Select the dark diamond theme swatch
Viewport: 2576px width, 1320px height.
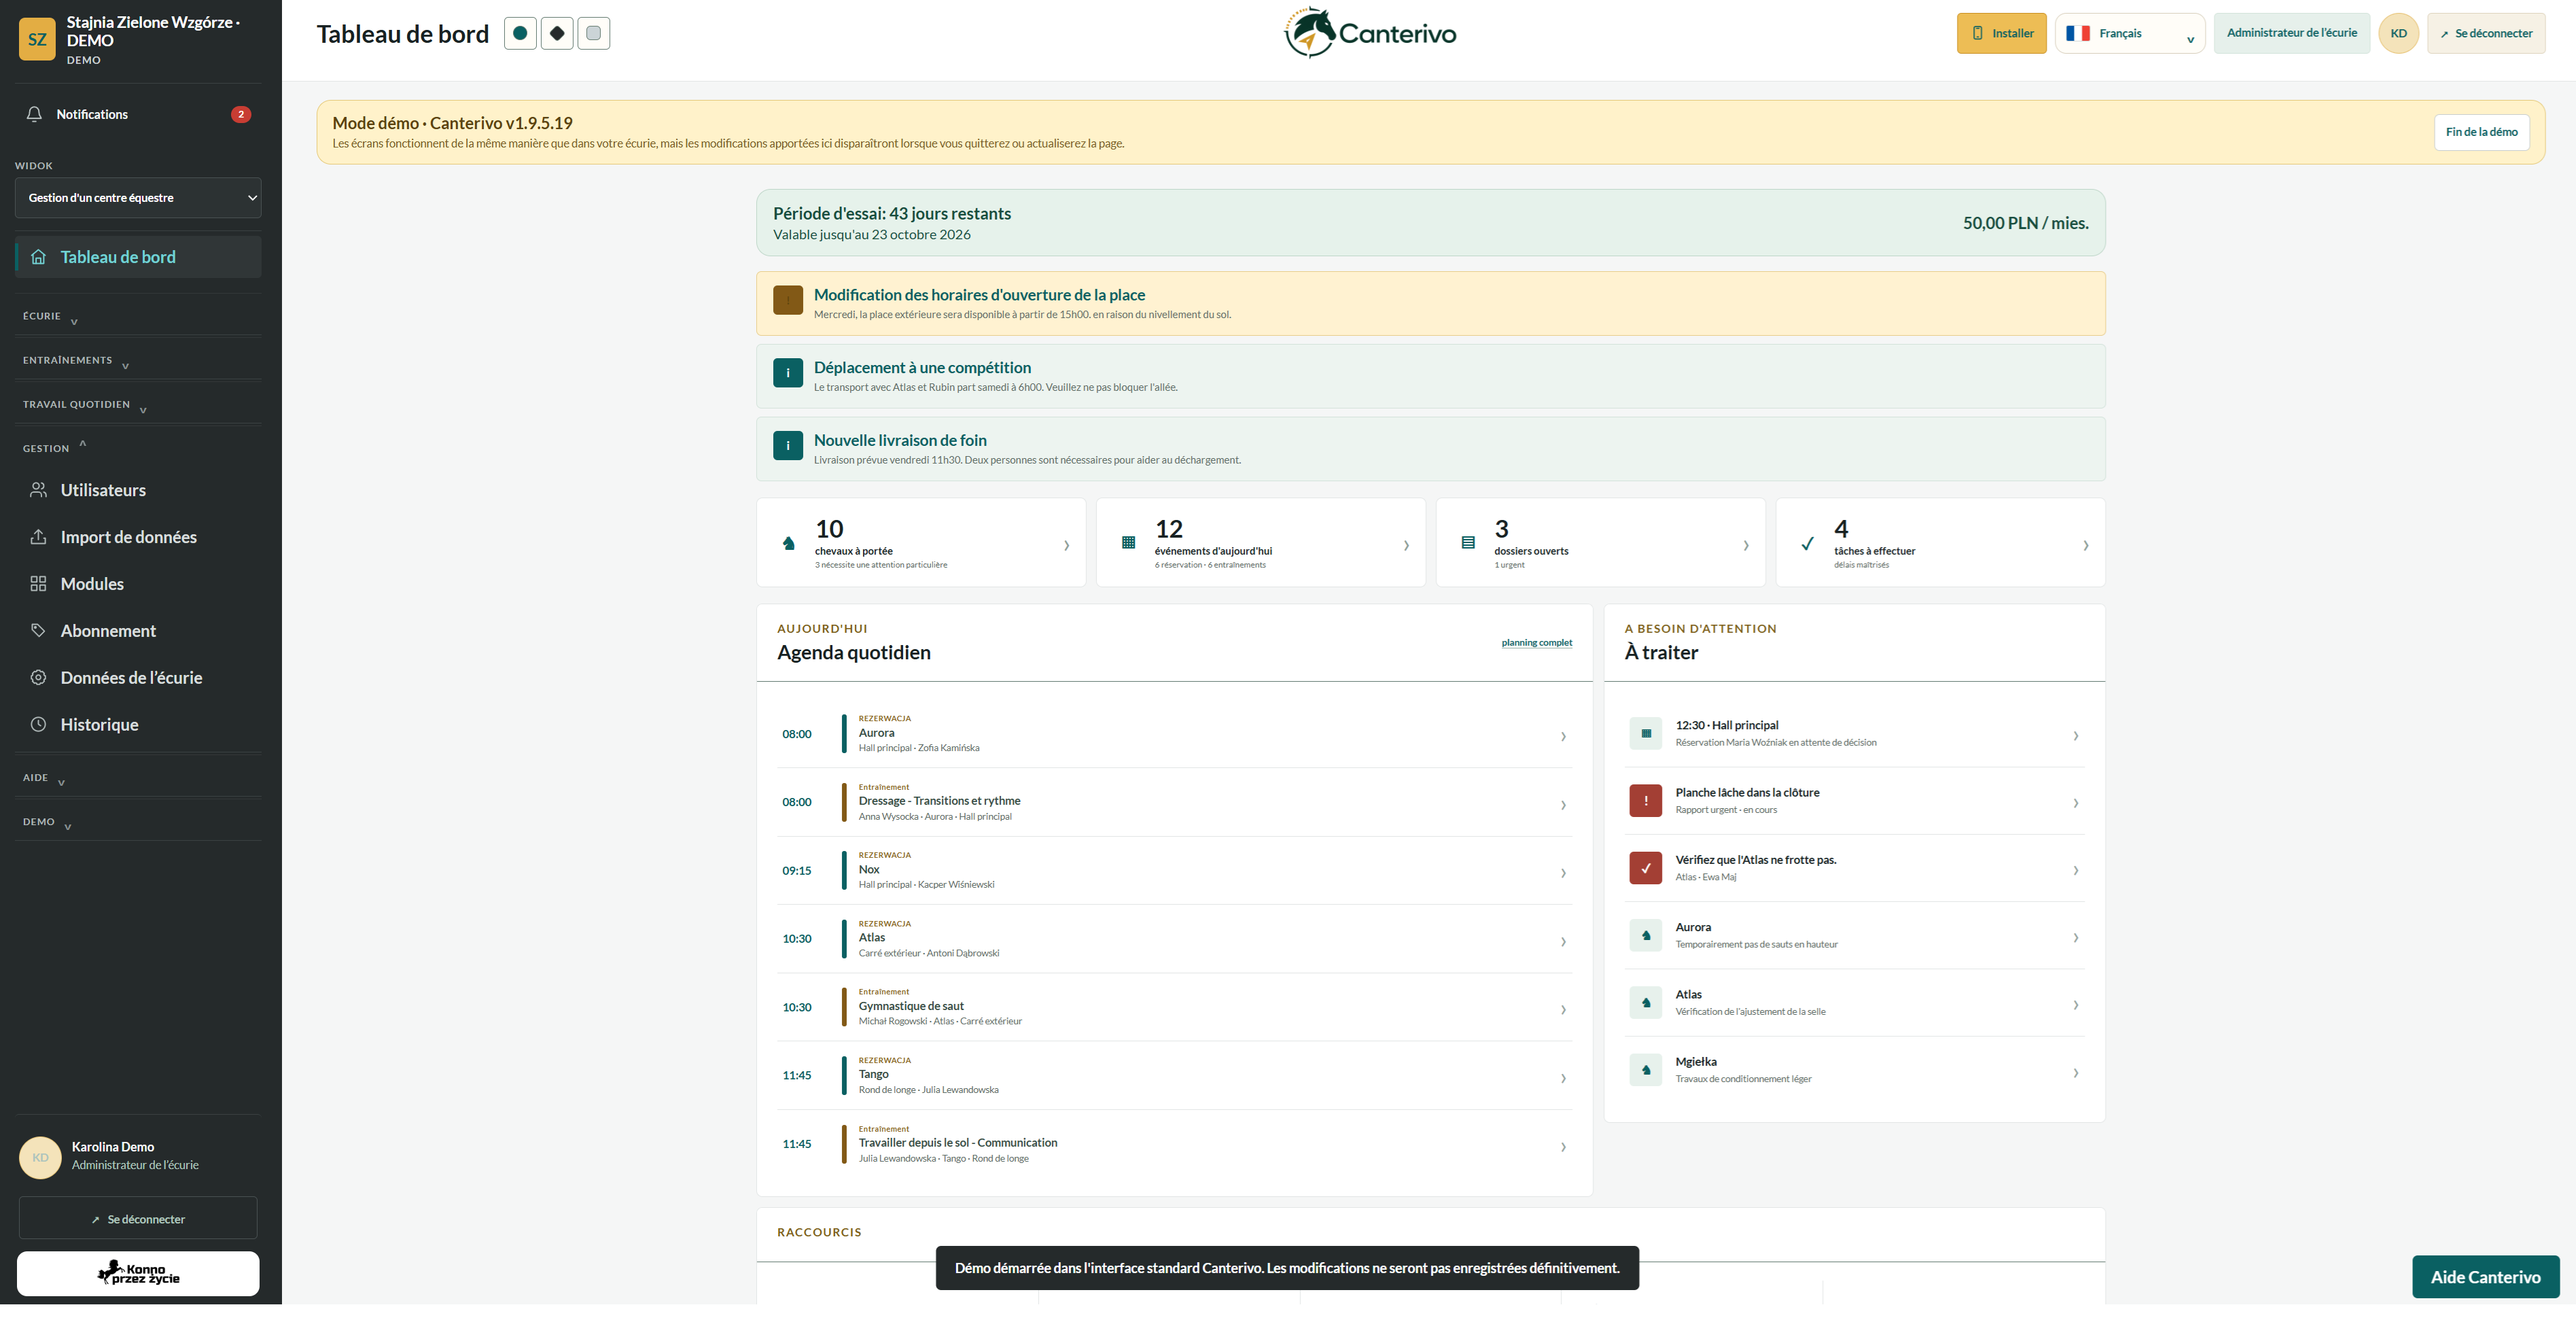[x=557, y=33]
